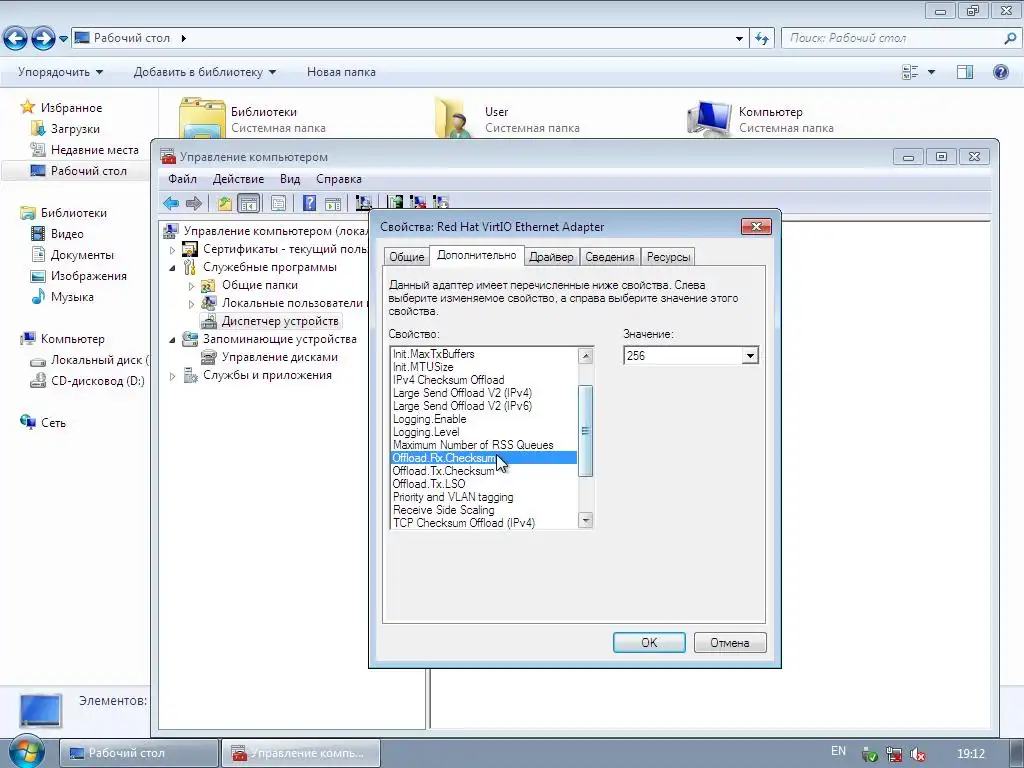
Task: Click the muted volume tray icon
Action: [917, 754]
